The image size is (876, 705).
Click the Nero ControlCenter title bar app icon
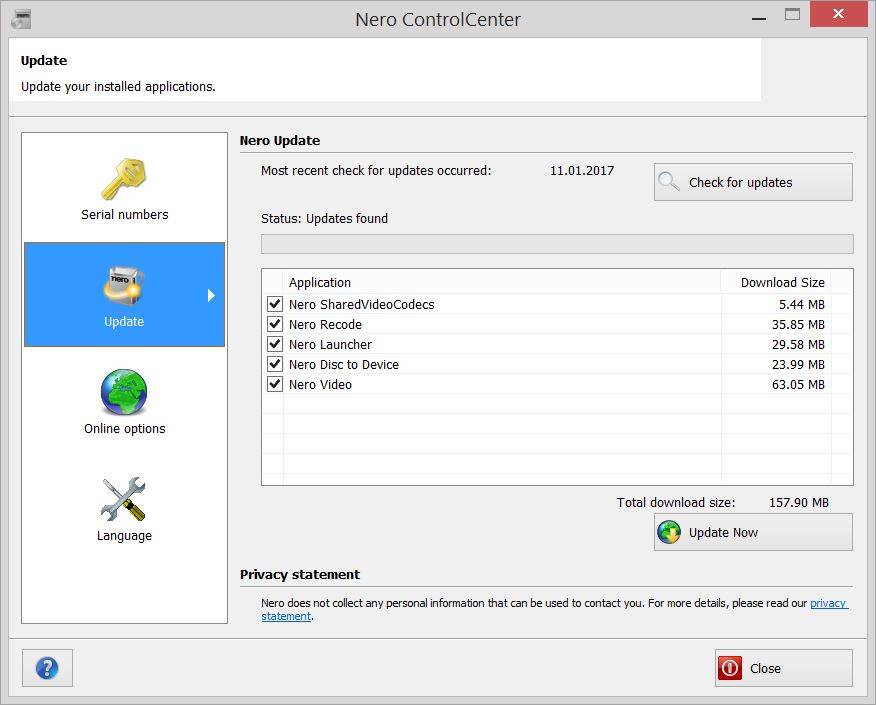[x=21, y=20]
